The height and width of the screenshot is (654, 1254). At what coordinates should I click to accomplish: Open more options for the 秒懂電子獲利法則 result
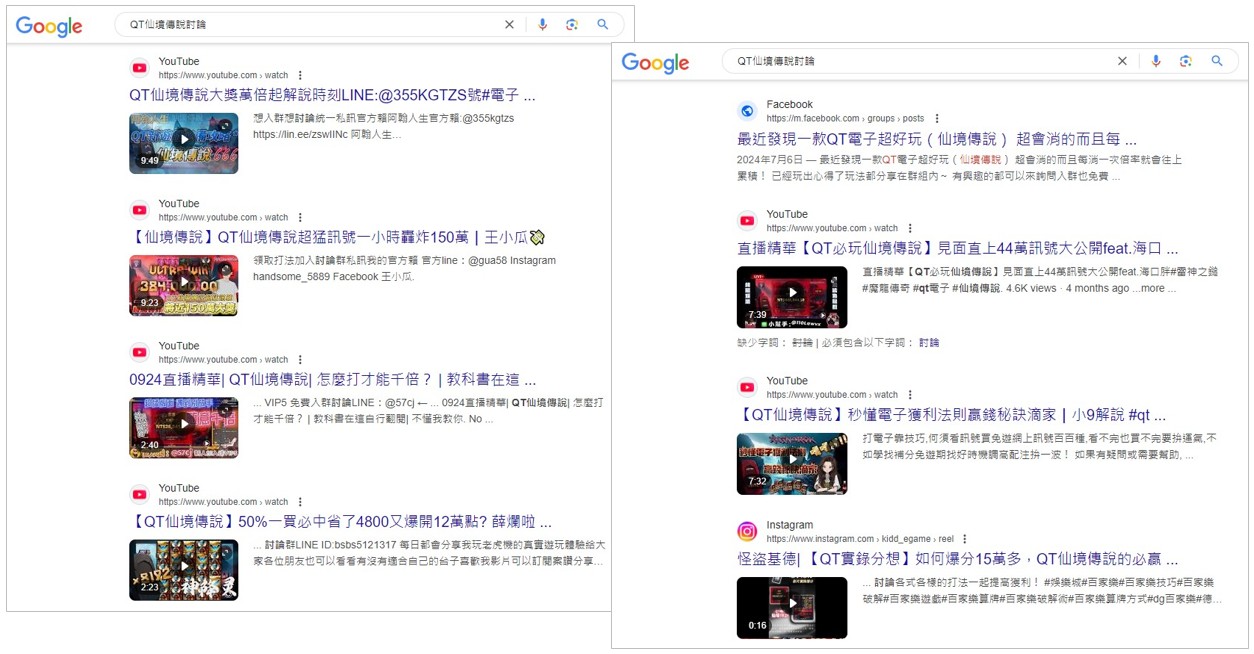pyautogui.click(x=909, y=394)
